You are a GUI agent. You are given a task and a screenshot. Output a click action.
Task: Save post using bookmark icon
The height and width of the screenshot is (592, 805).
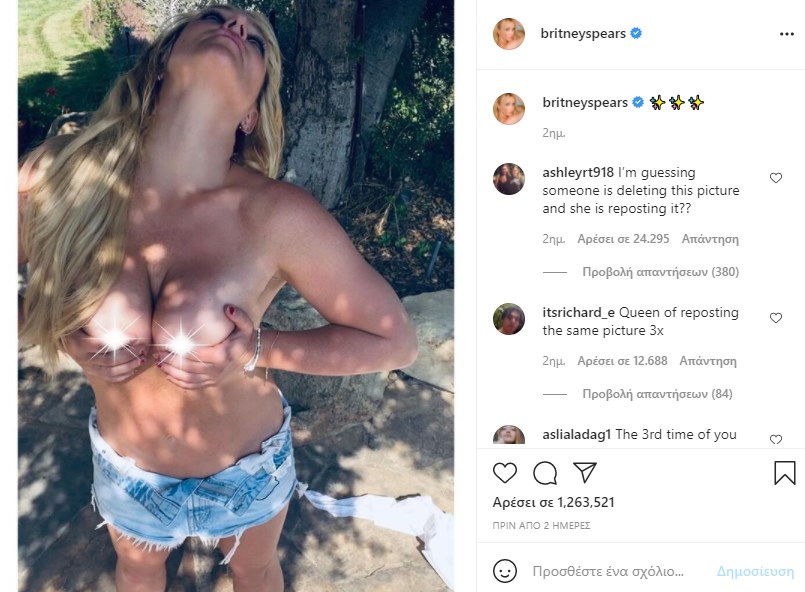pyautogui.click(x=784, y=472)
